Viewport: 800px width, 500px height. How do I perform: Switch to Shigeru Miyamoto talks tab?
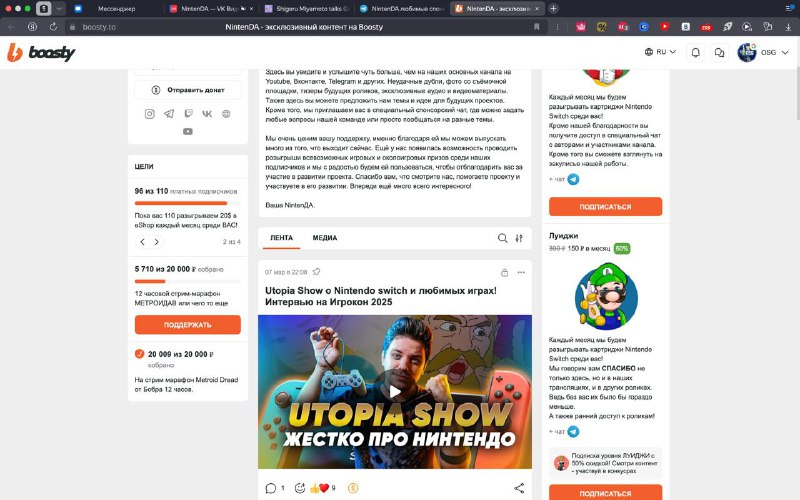pos(307,9)
